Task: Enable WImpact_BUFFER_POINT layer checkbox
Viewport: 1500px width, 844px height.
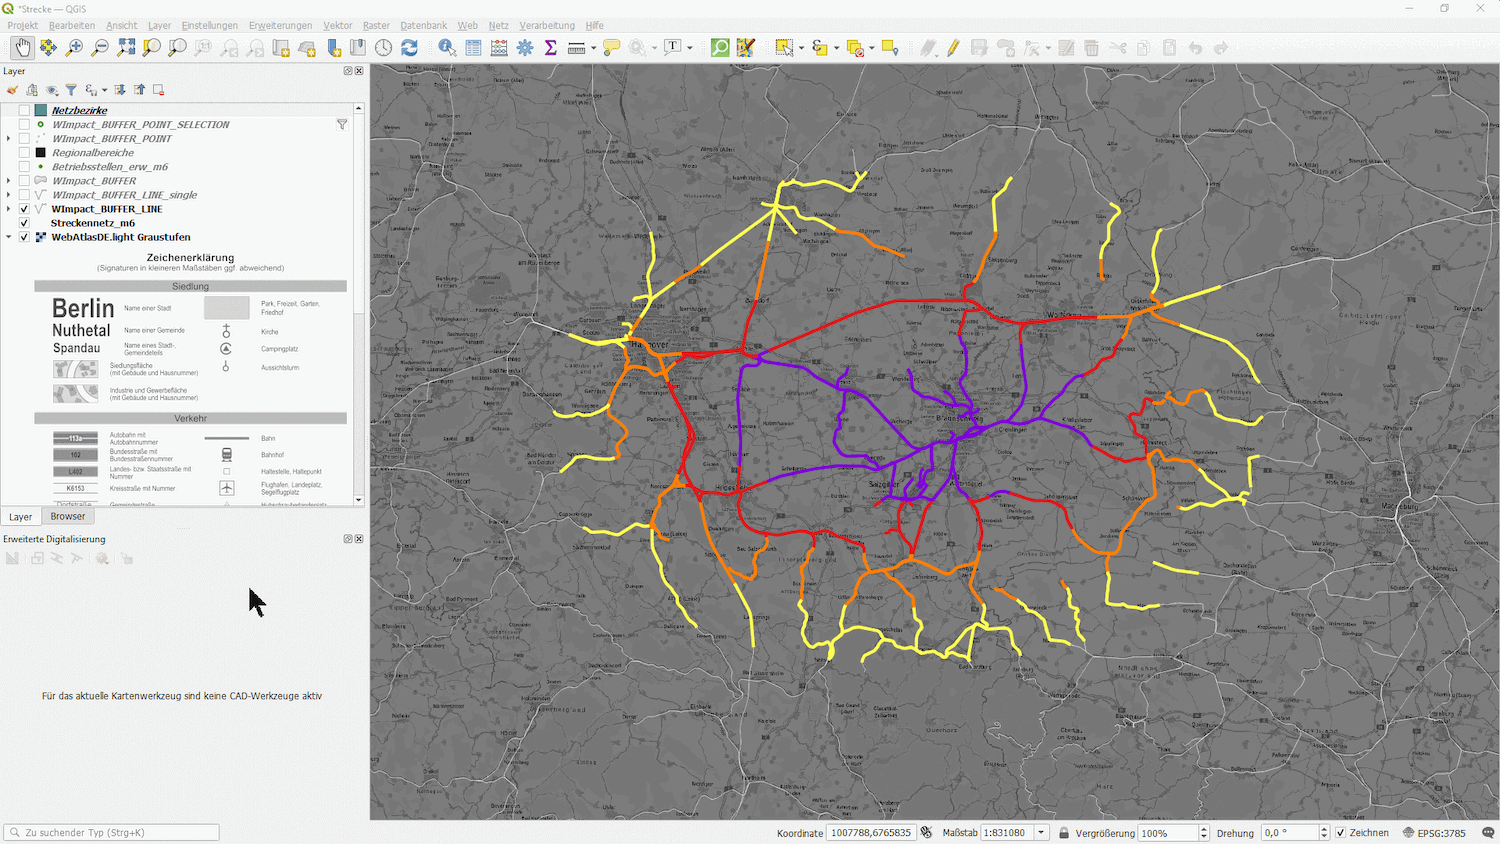Action: coord(24,139)
